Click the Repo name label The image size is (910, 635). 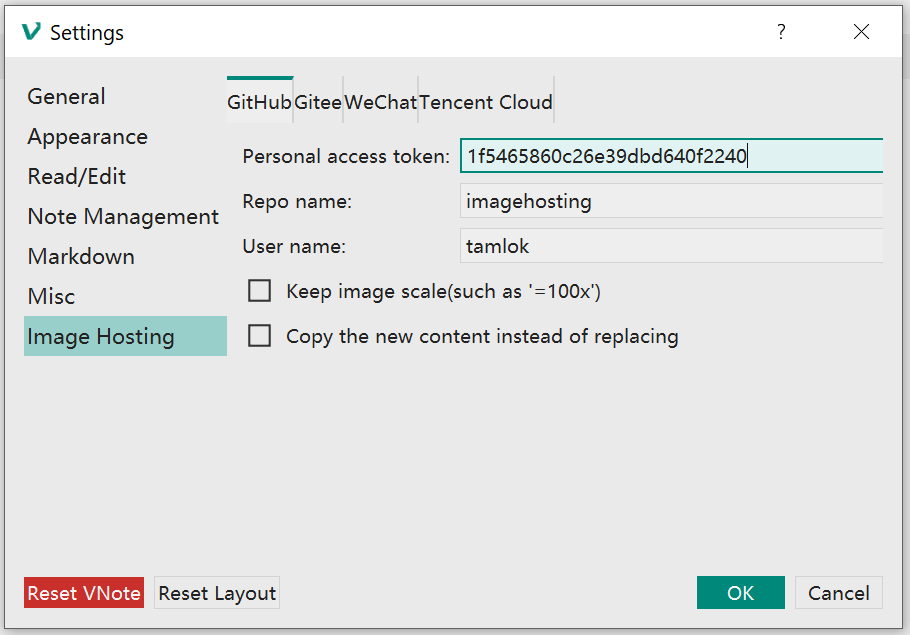pos(297,201)
